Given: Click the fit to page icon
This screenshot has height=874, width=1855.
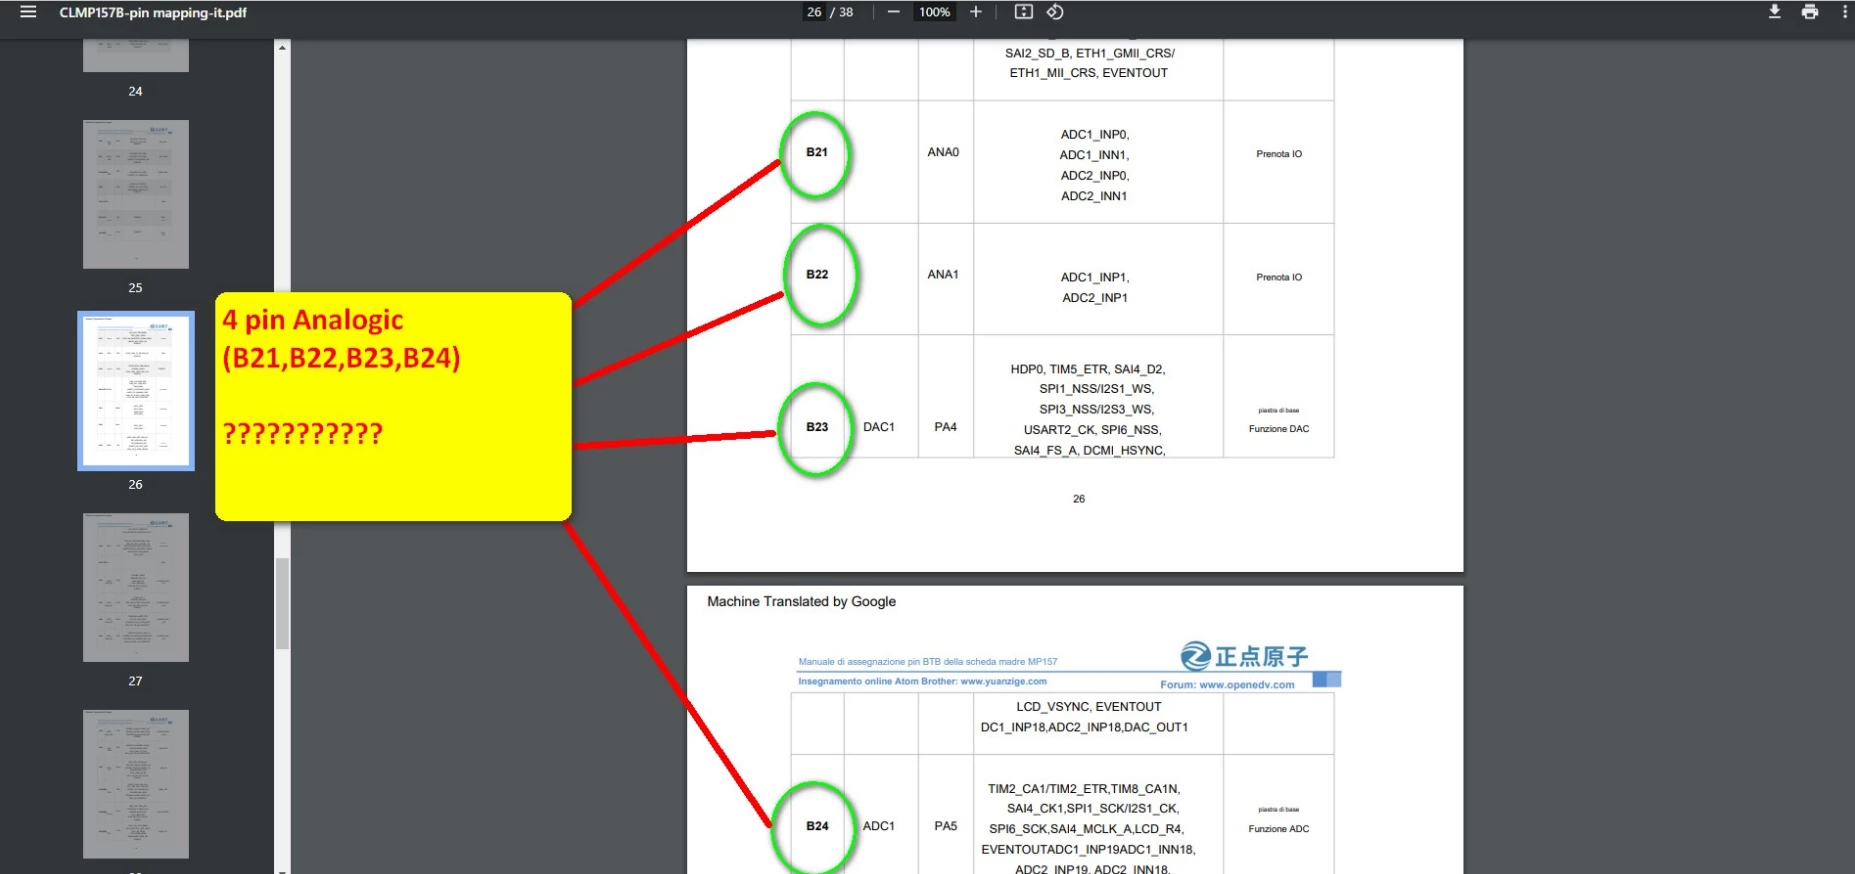Looking at the screenshot, I should coord(1023,12).
